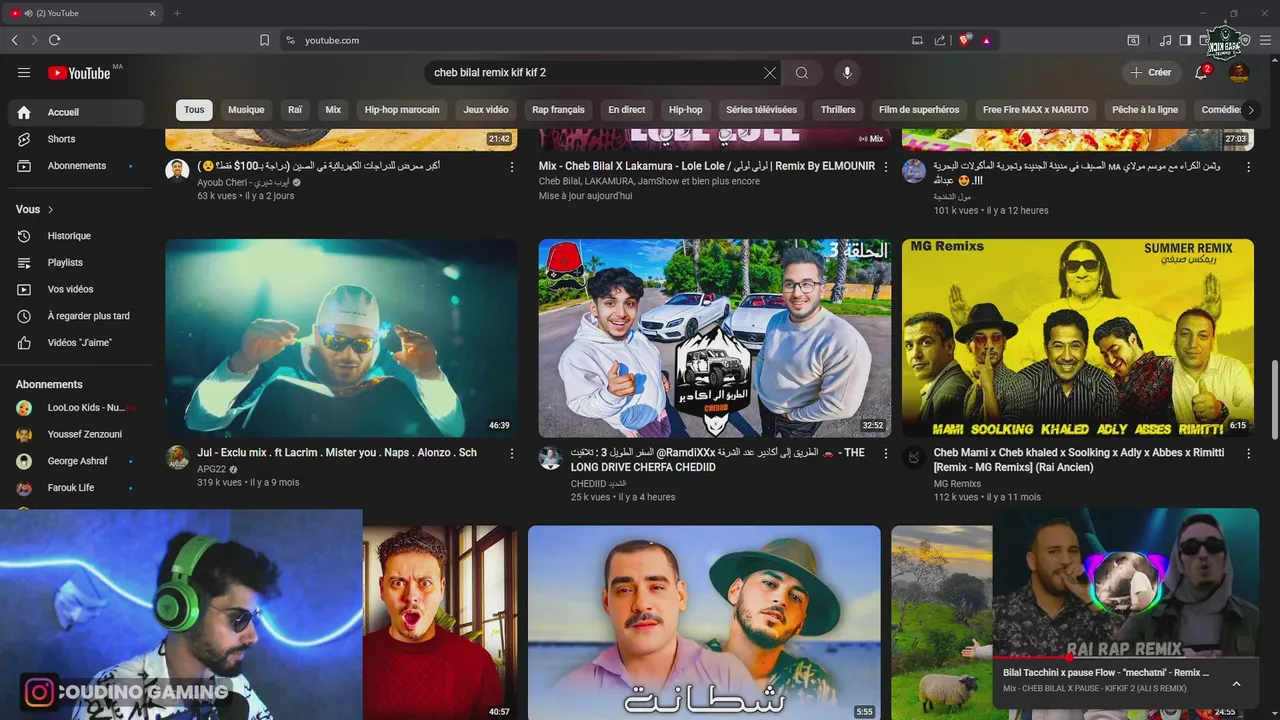Open the CHEDIID long drive video thumbnail
1280x720 pixels.
[715, 338]
